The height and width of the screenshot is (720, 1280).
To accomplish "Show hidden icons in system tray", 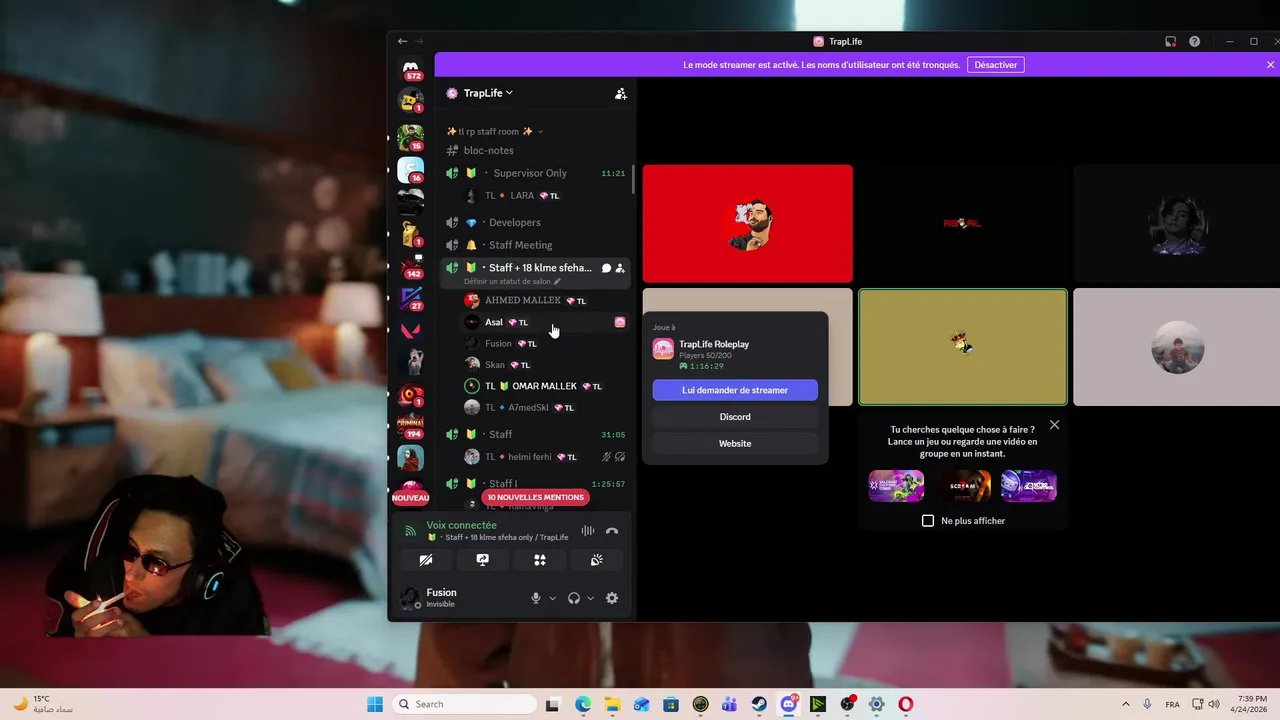I will tap(1126, 704).
